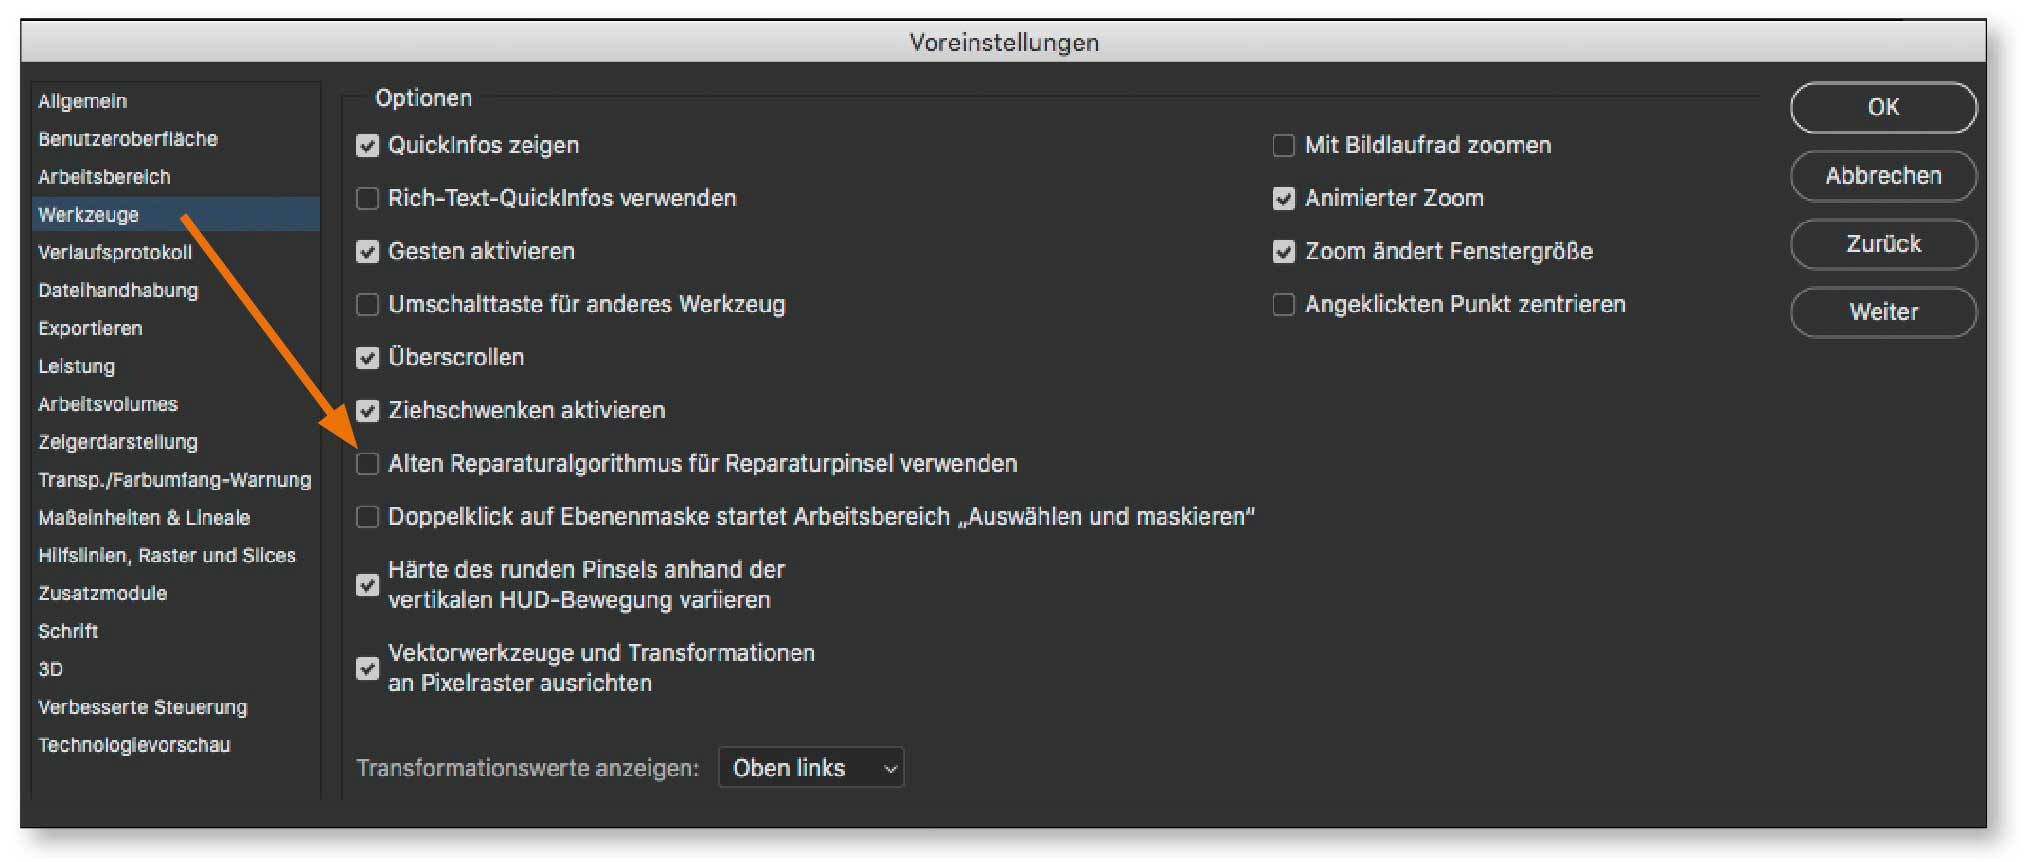Enable the Rich-Text-QuickInfos verwenden checkbox
Viewport: 2026px width, 862px height.
point(368,199)
